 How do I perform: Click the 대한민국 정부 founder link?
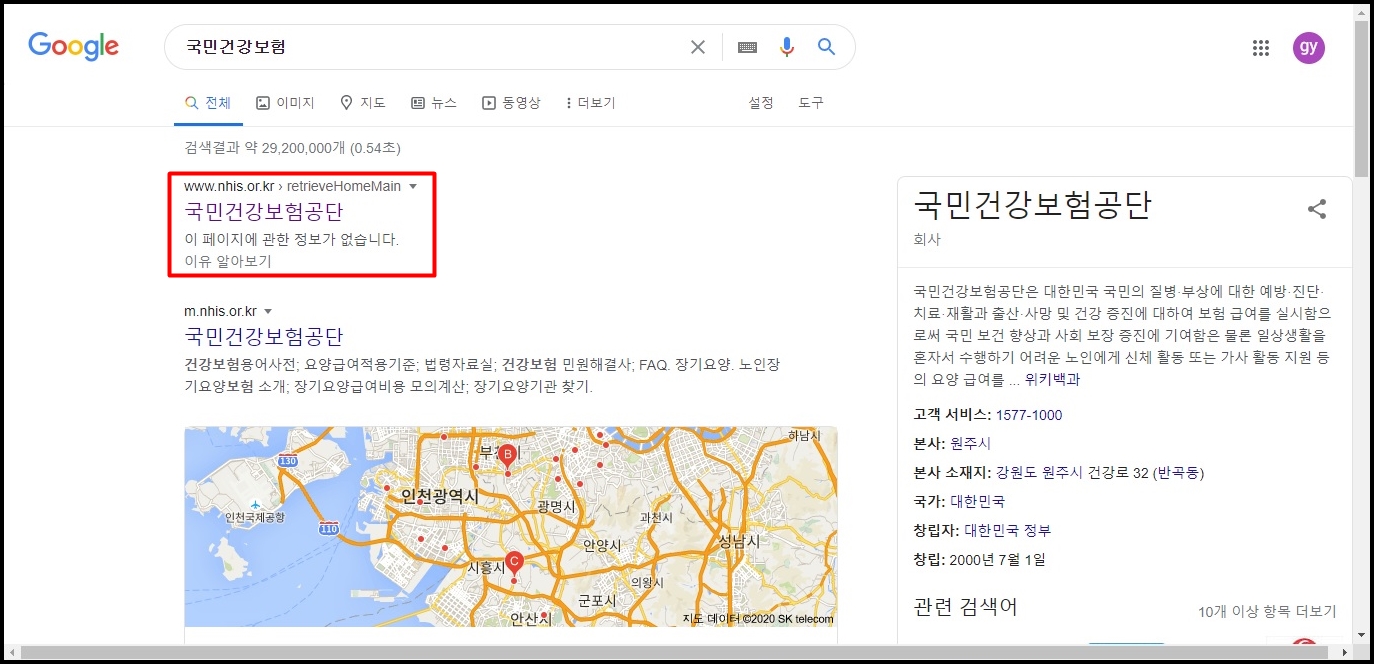click(1008, 530)
